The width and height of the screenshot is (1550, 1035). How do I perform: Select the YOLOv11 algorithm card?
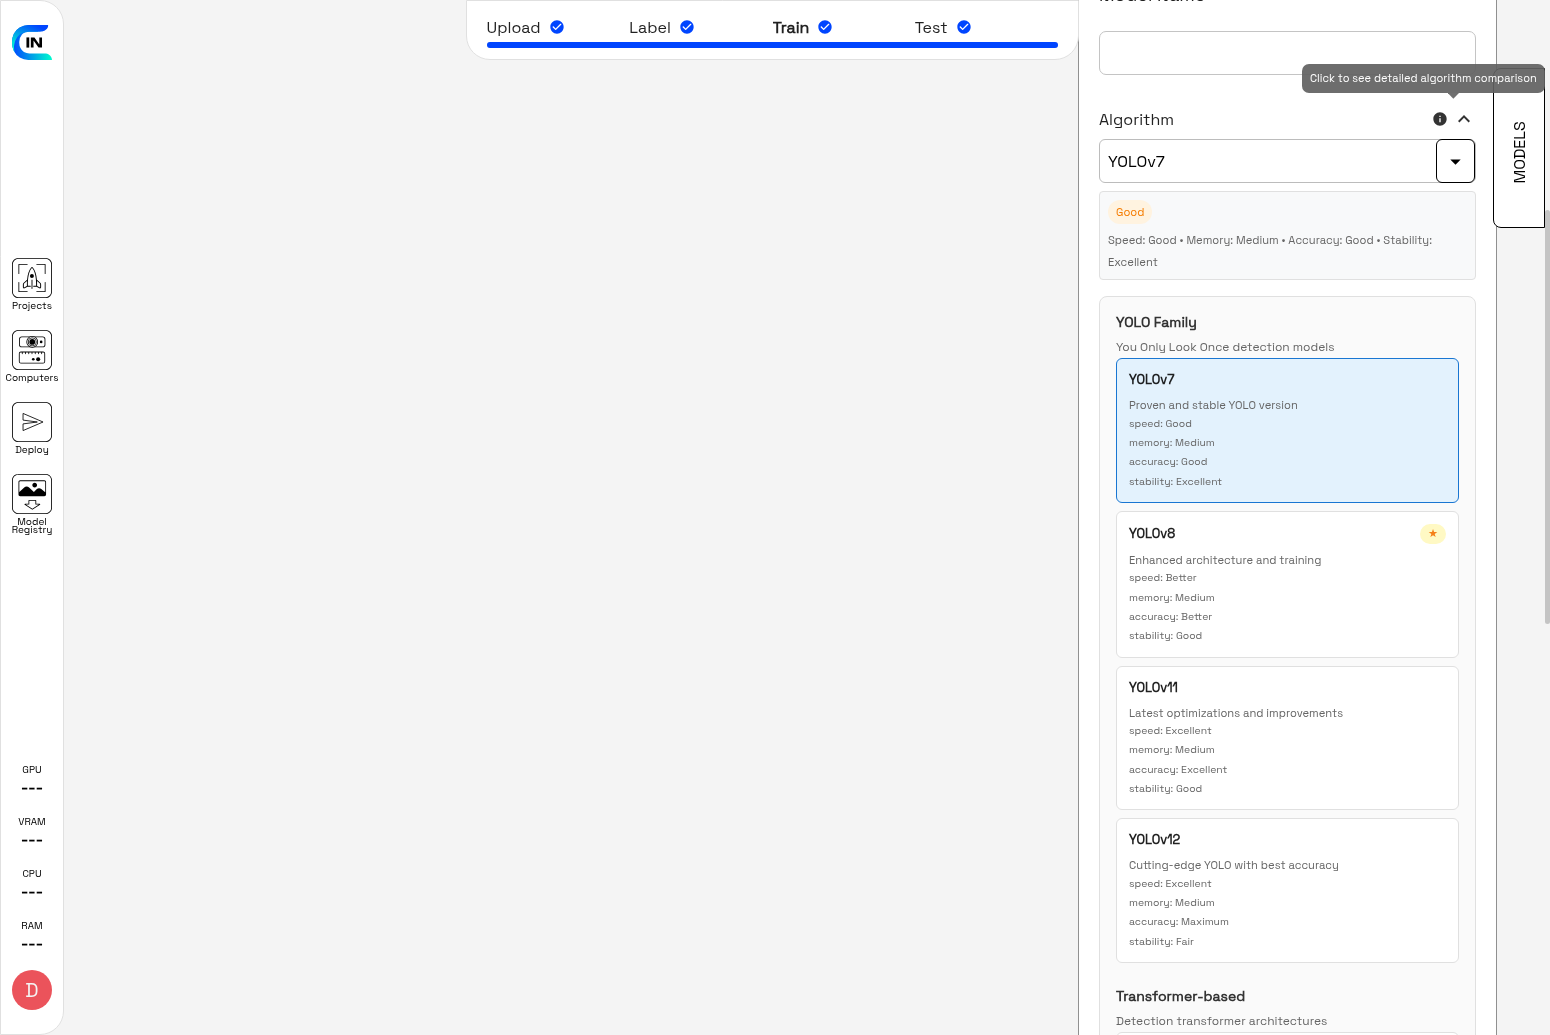tap(1286, 737)
